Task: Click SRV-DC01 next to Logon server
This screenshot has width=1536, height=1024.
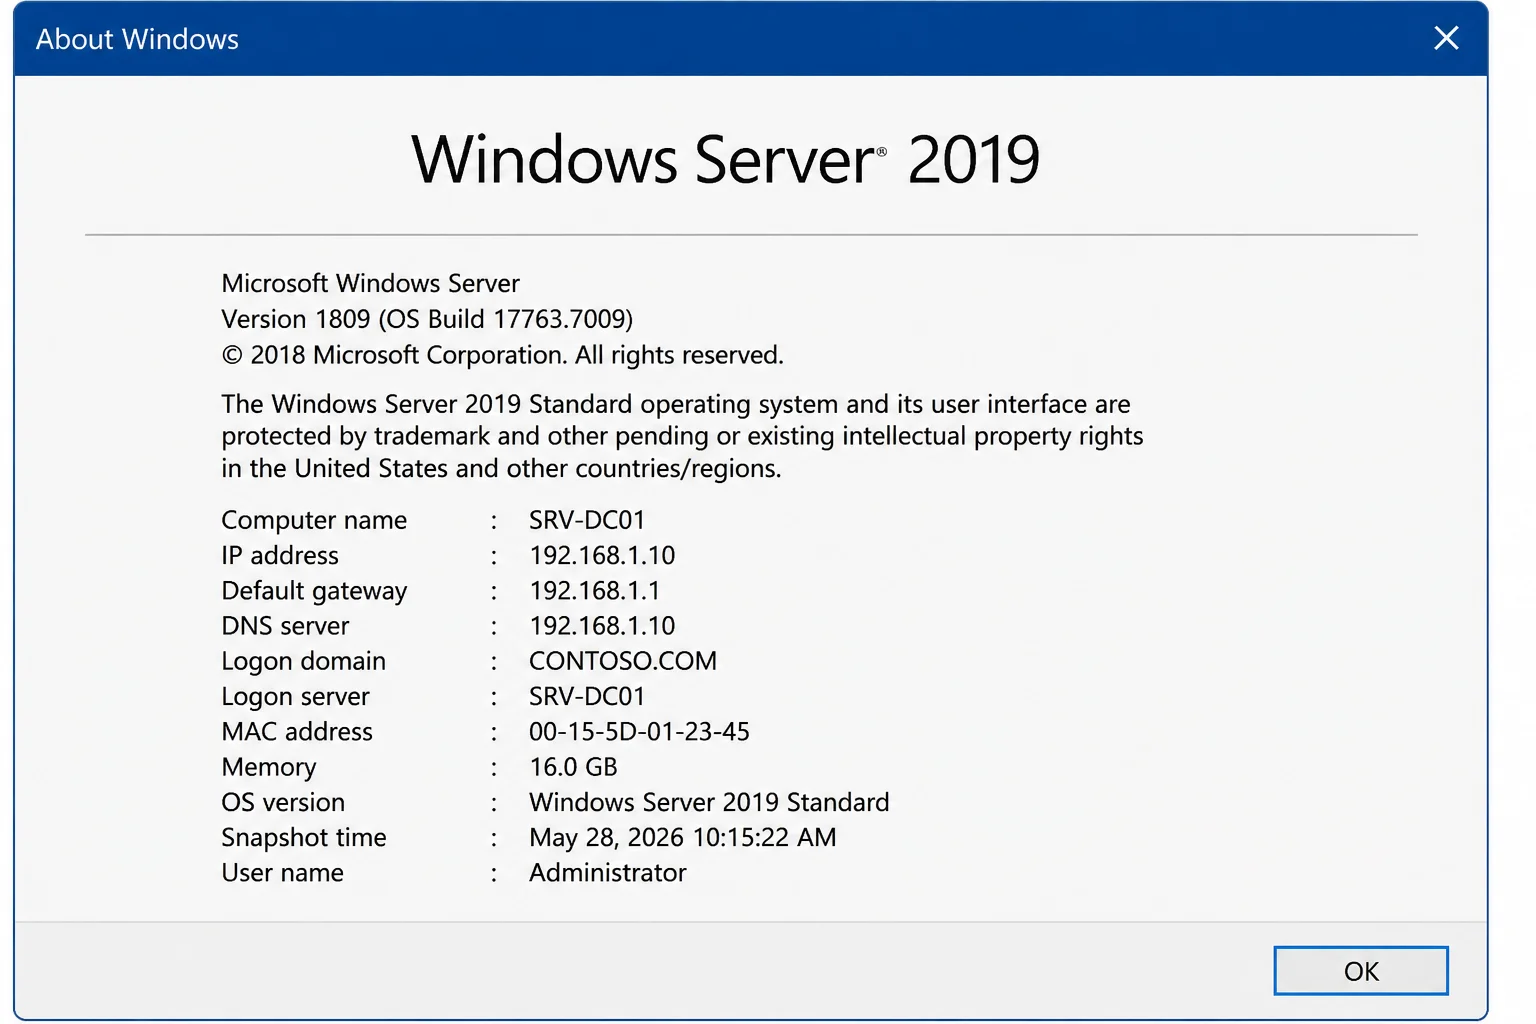Action: pos(587,696)
